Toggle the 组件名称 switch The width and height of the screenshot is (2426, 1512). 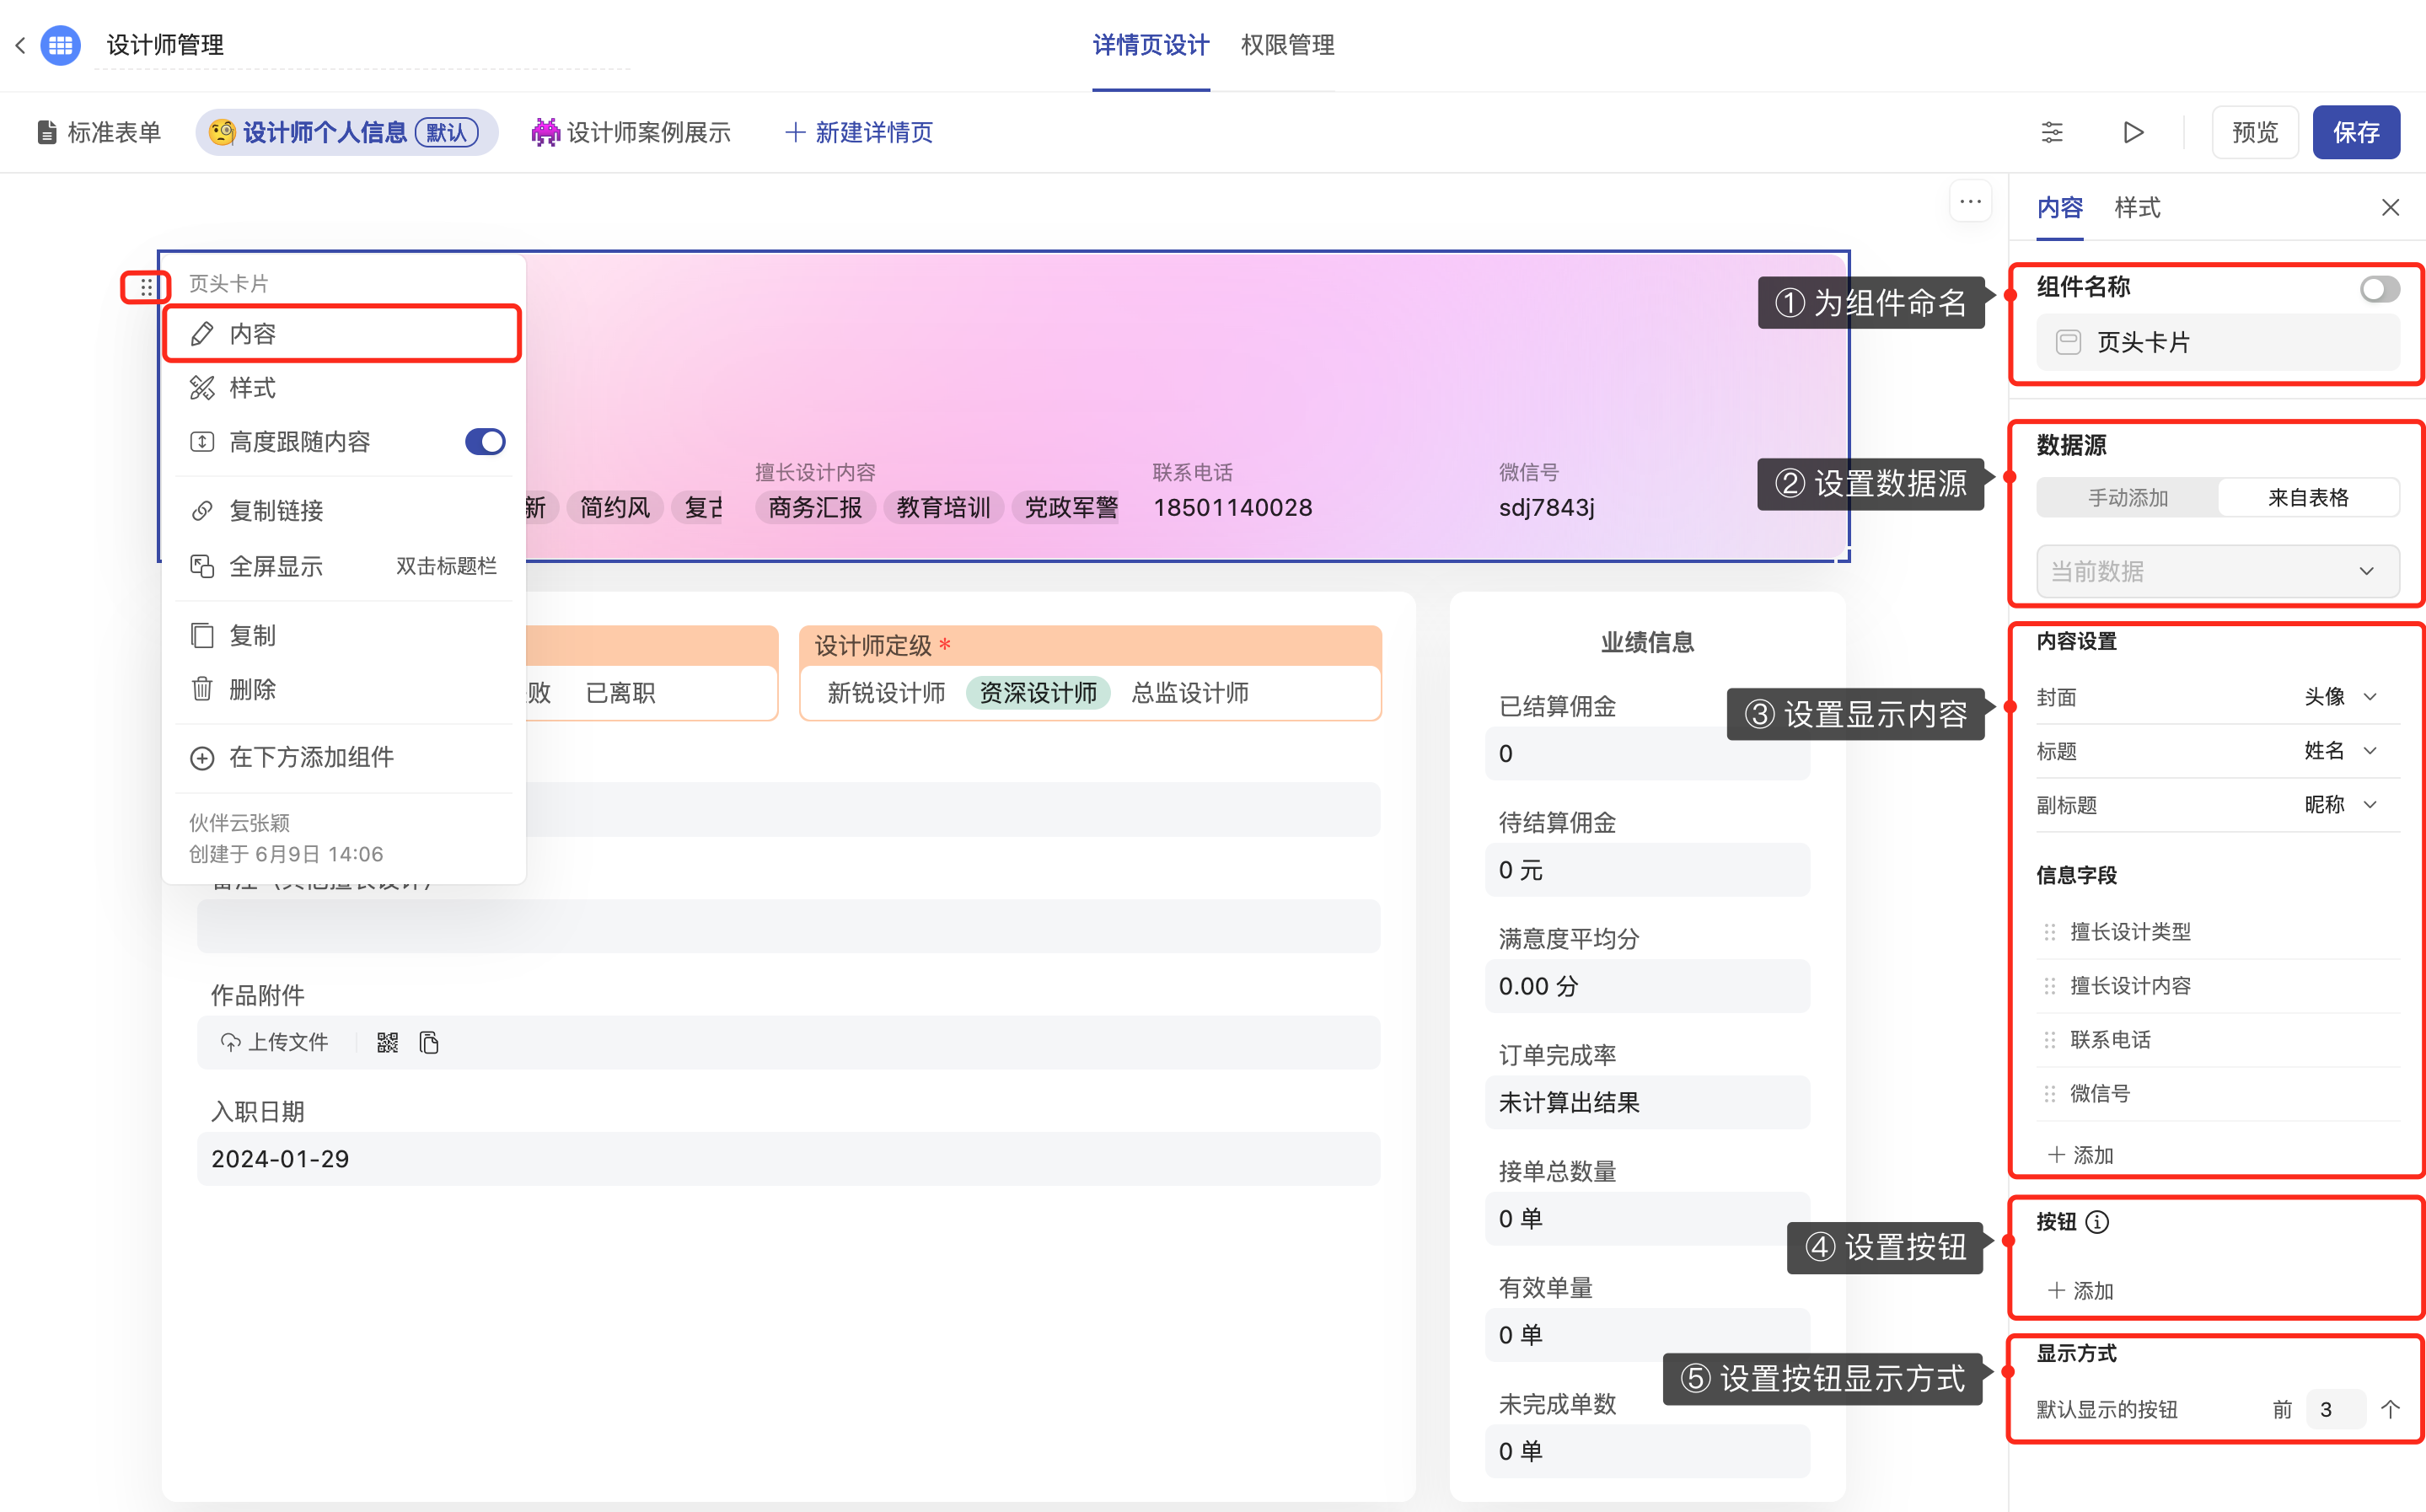2379,289
